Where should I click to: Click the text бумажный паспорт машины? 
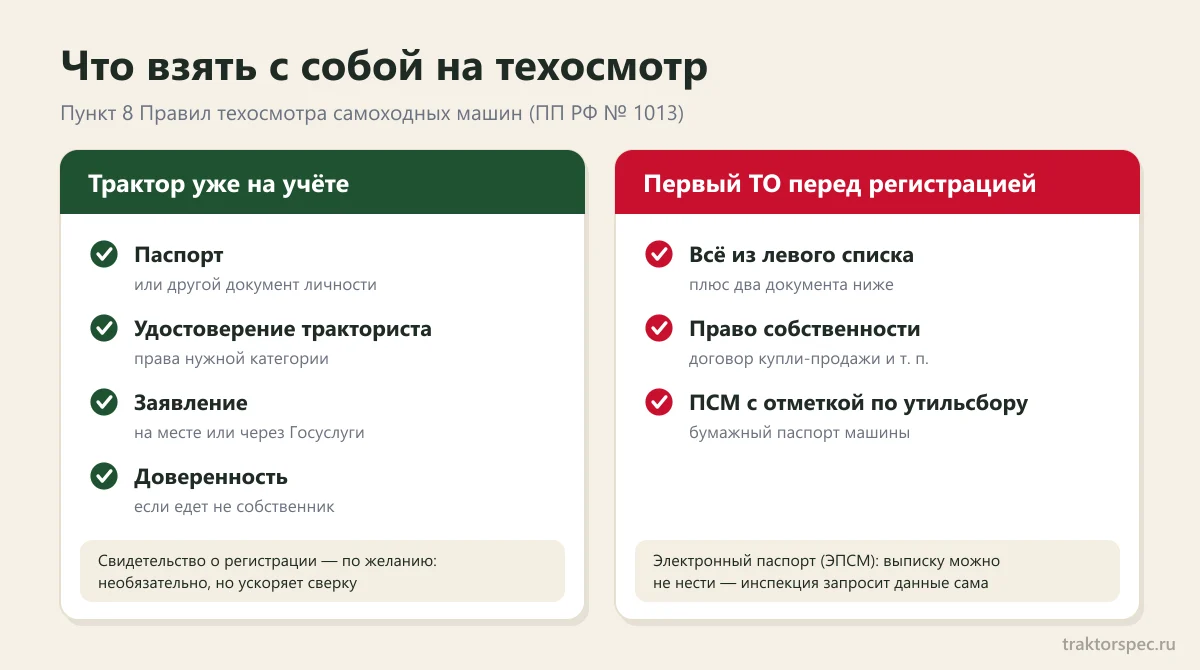799,433
